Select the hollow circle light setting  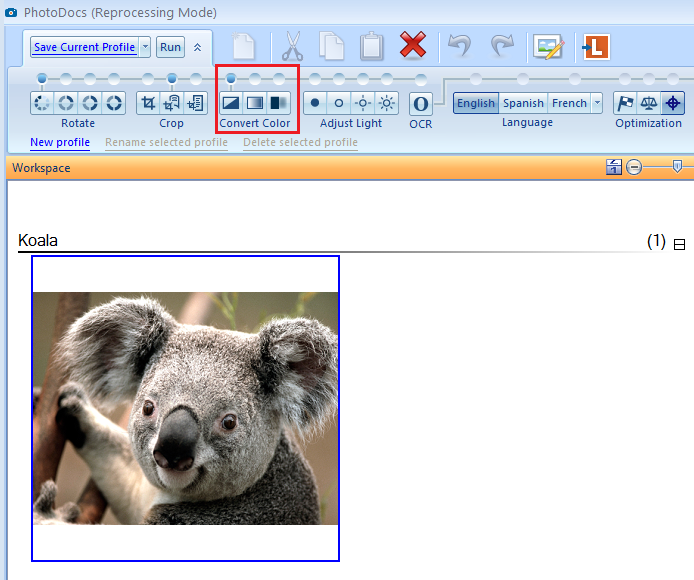coord(339,103)
